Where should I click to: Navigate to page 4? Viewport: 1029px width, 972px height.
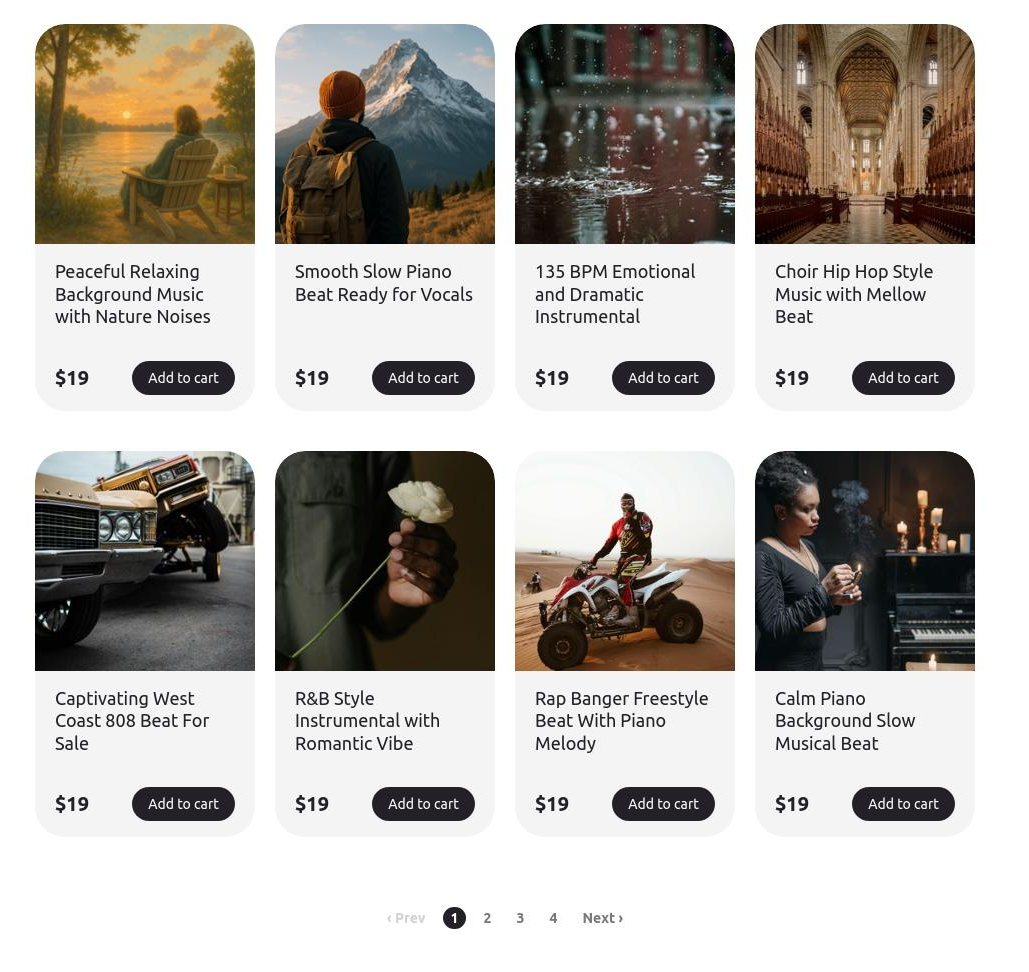(553, 918)
